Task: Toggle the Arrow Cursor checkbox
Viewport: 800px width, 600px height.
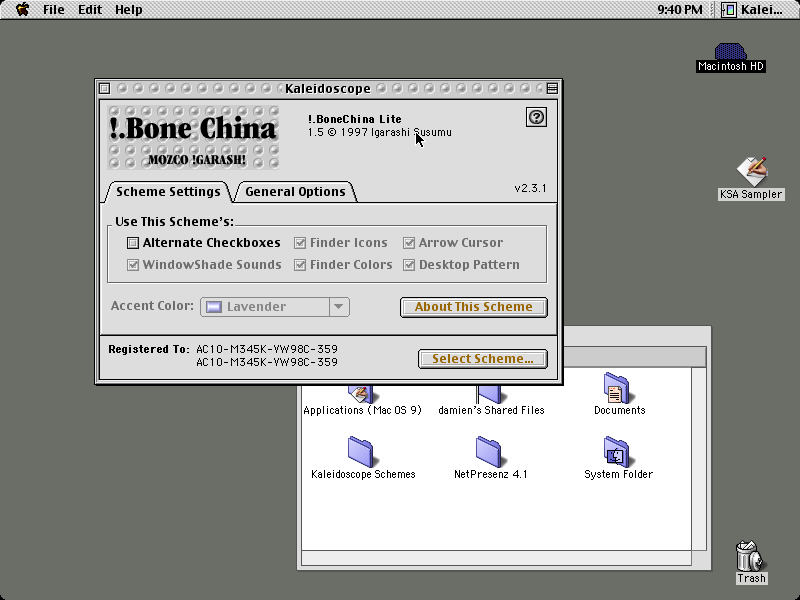Action: (x=409, y=243)
